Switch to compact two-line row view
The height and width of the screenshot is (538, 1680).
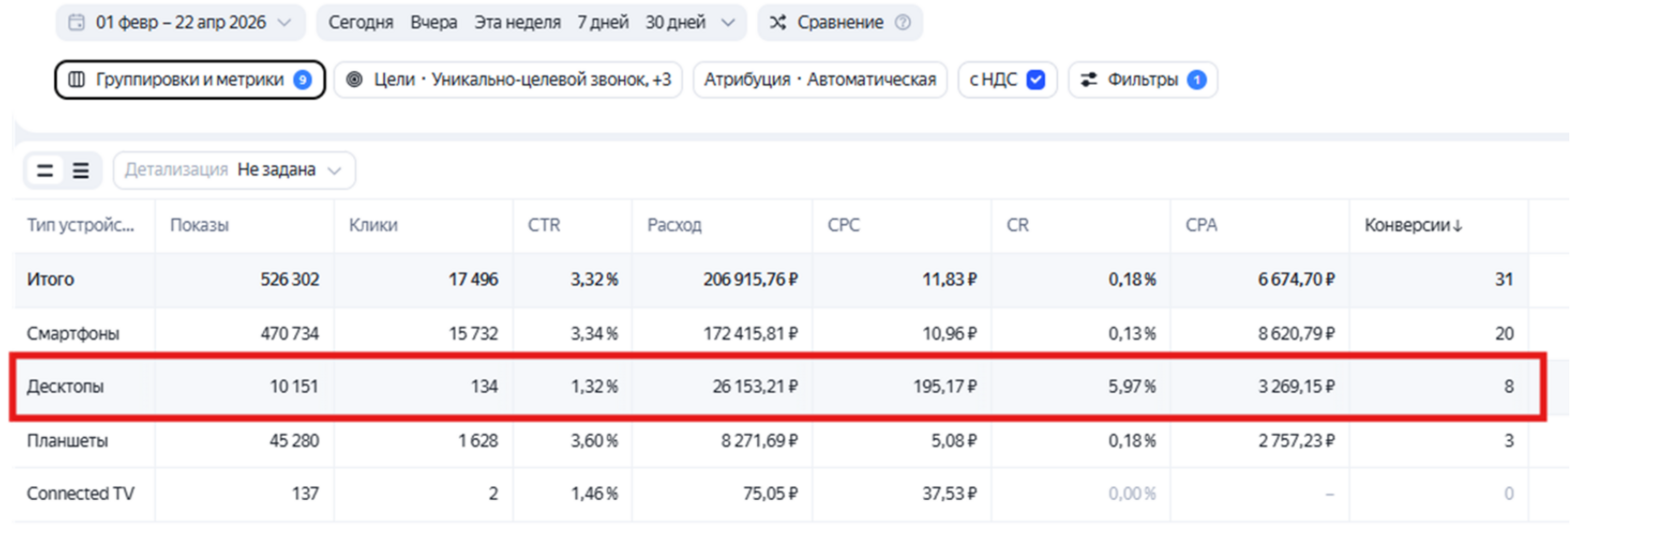tap(45, 170)
